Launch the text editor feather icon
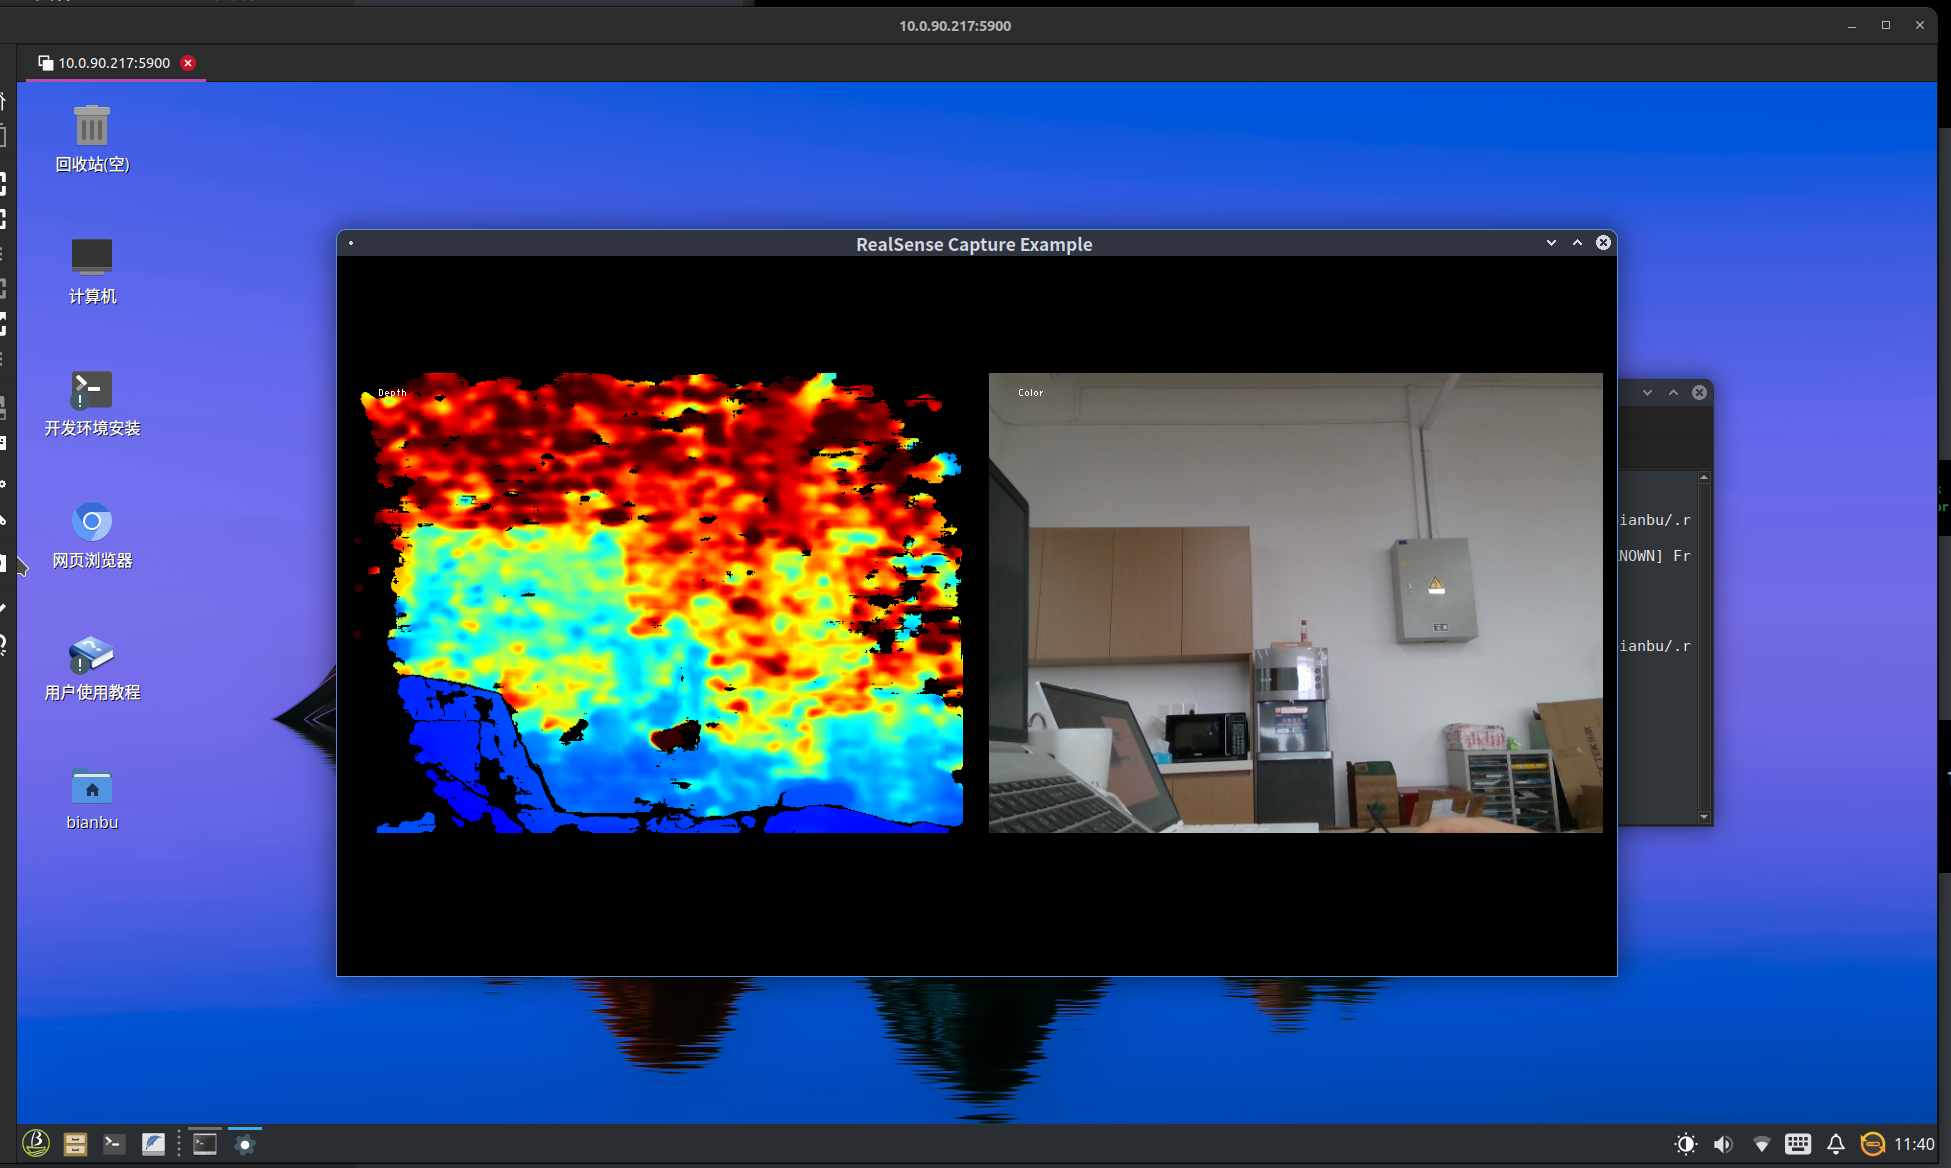1951x1168 pixels. click(153, 1144)
